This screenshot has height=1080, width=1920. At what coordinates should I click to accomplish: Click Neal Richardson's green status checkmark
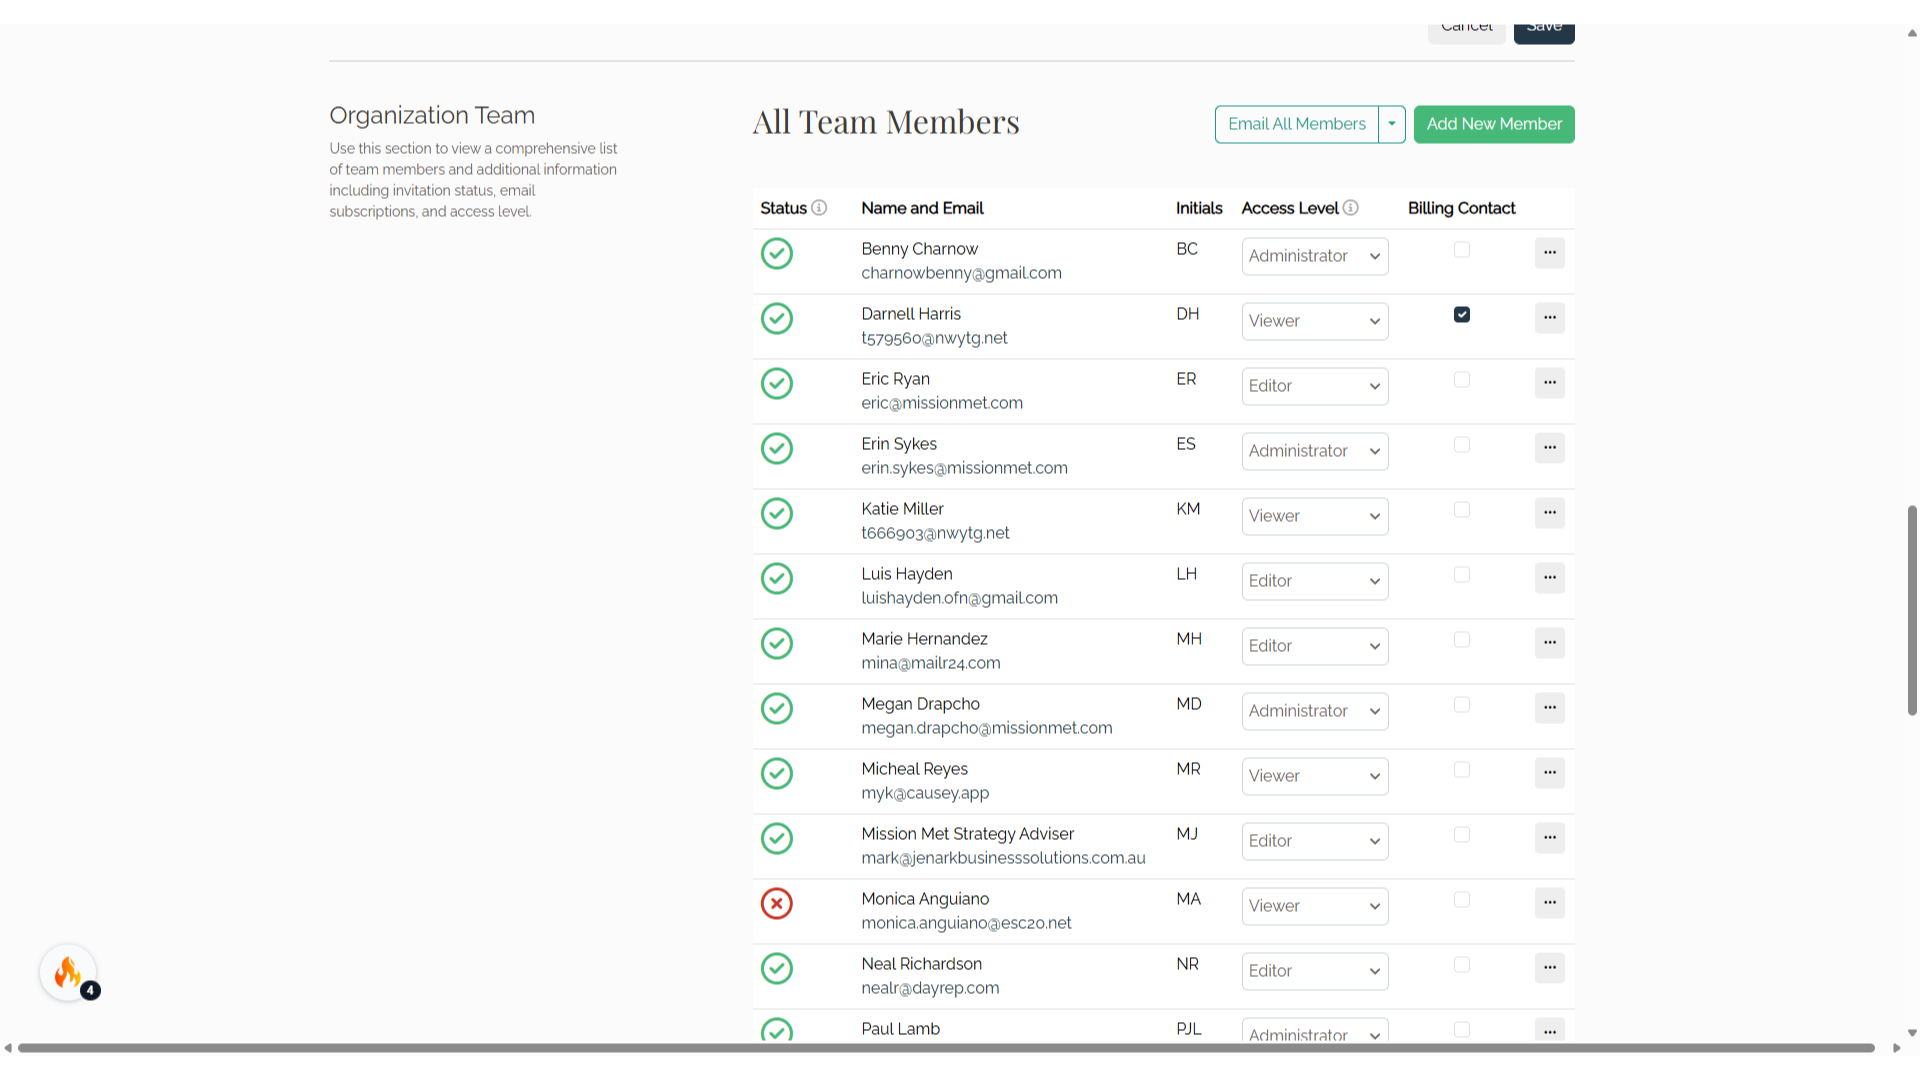(777, 969)
